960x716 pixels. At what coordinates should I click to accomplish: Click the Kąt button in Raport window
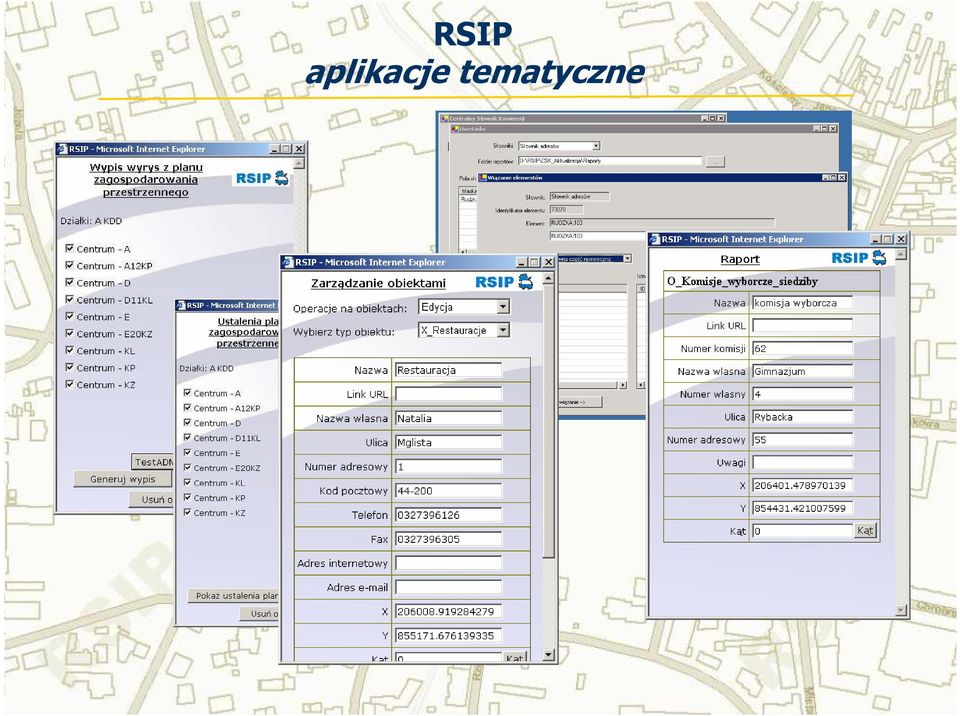pos(865,530)
